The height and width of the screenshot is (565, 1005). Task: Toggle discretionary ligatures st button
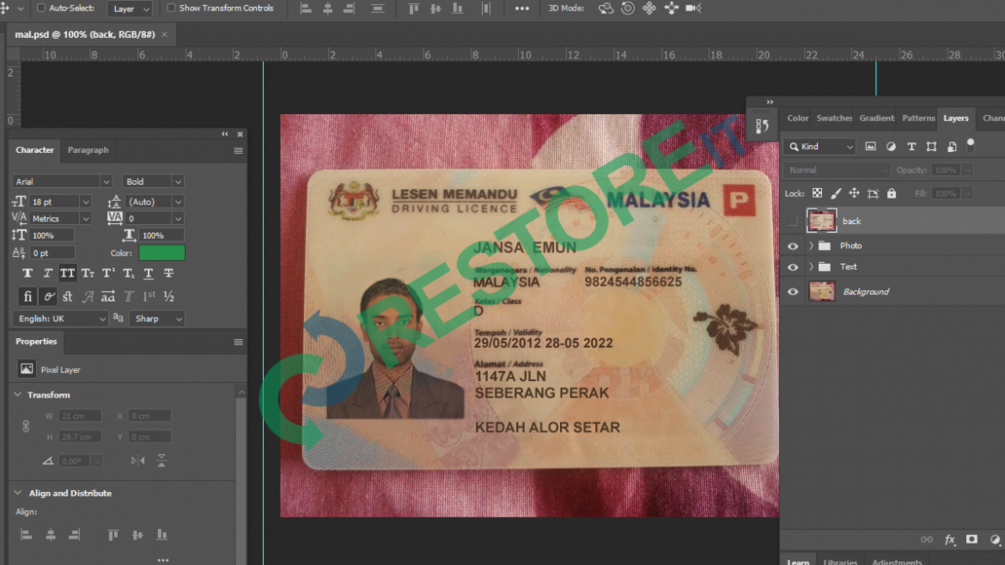pos(67,297)
